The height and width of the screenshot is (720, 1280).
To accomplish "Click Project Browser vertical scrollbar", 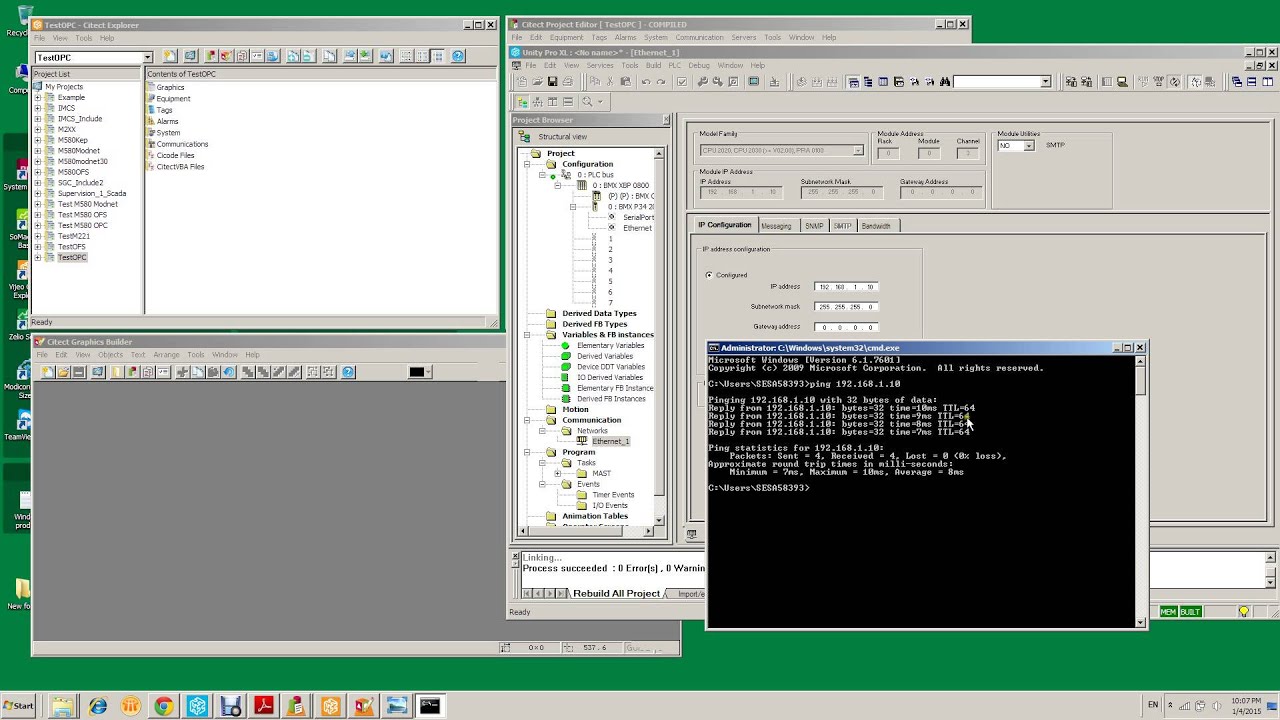I will point(659,338).
